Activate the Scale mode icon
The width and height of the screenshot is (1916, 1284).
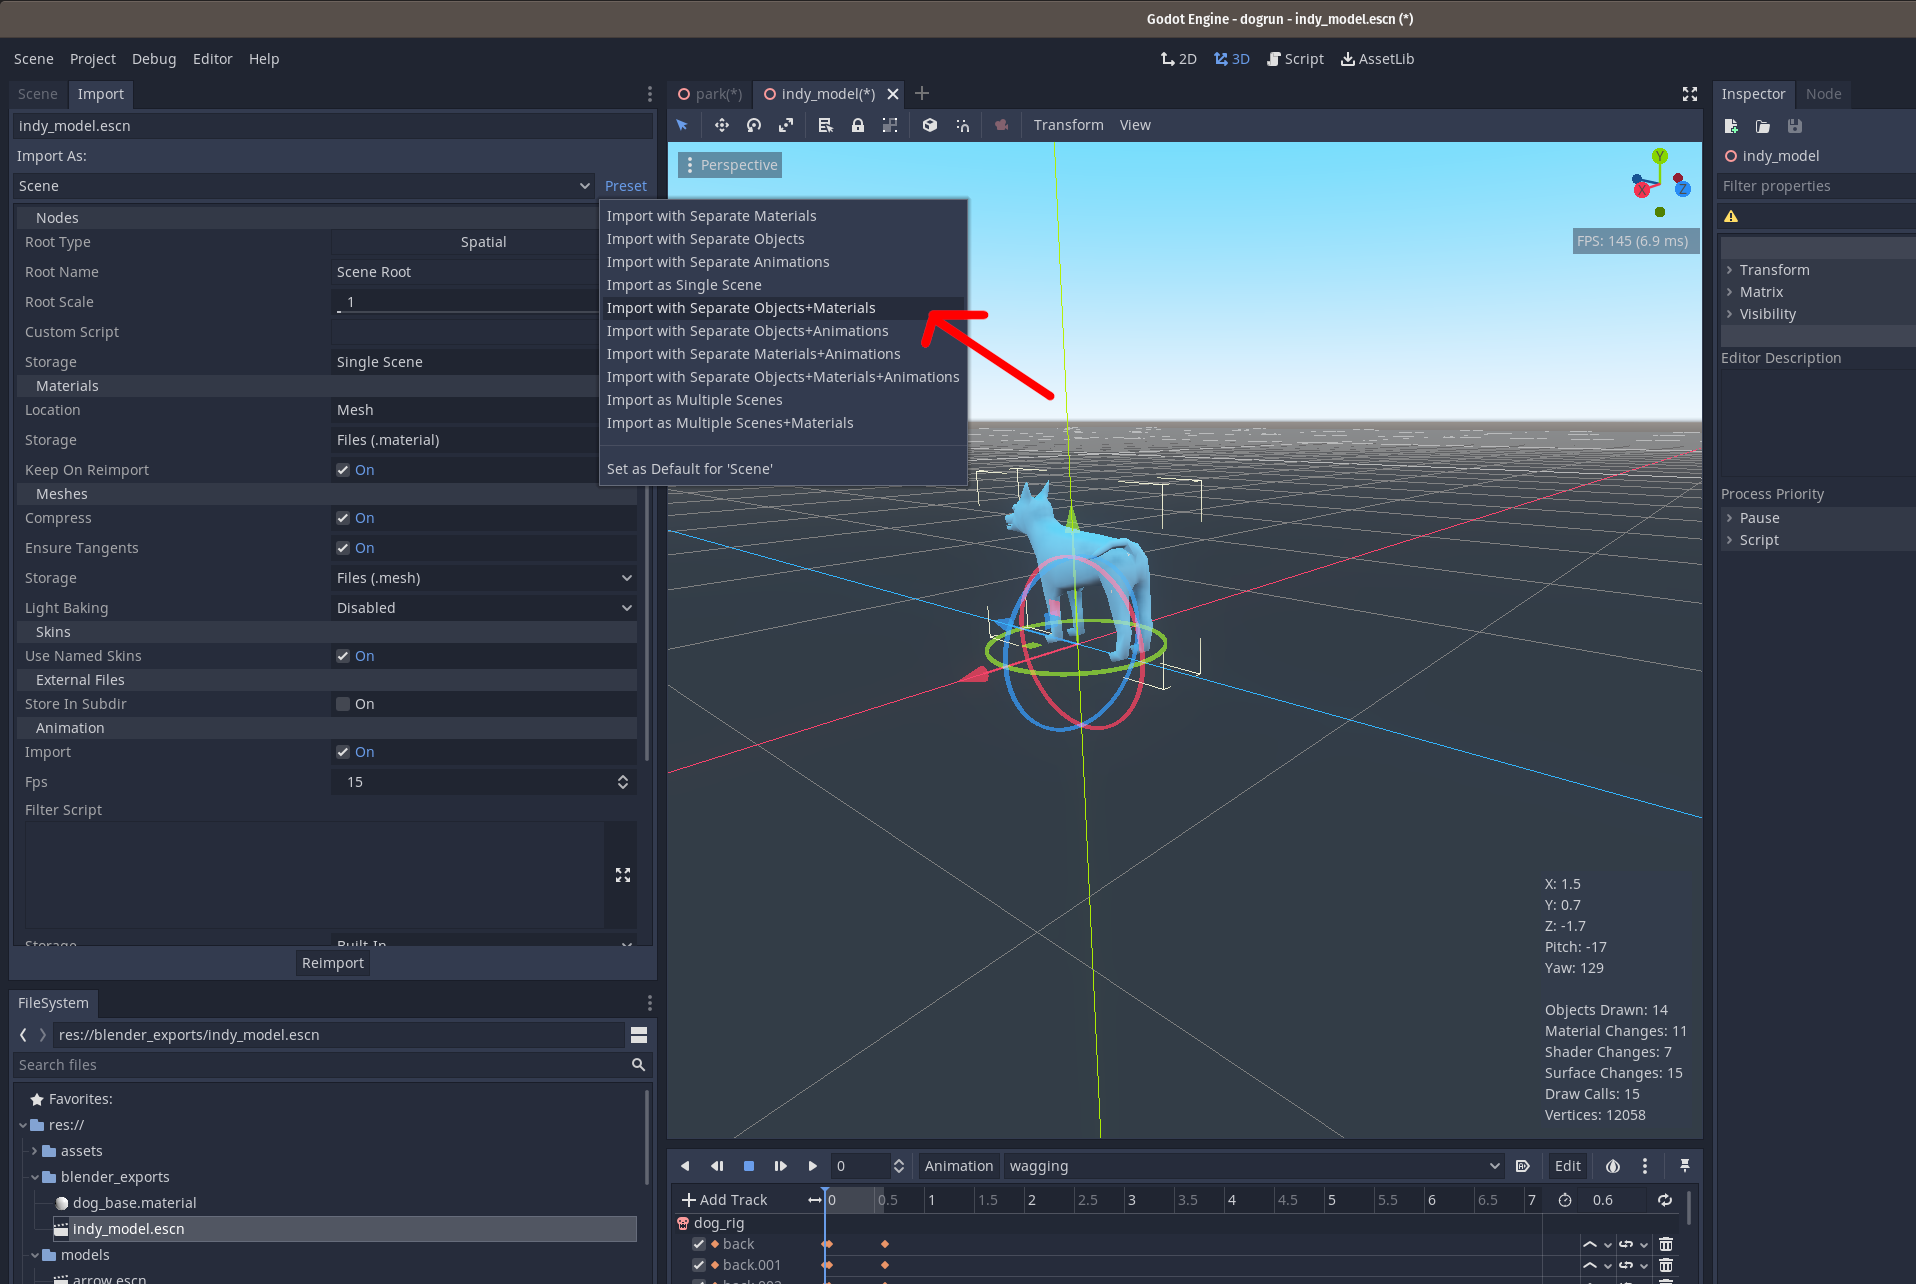(787, 125)
